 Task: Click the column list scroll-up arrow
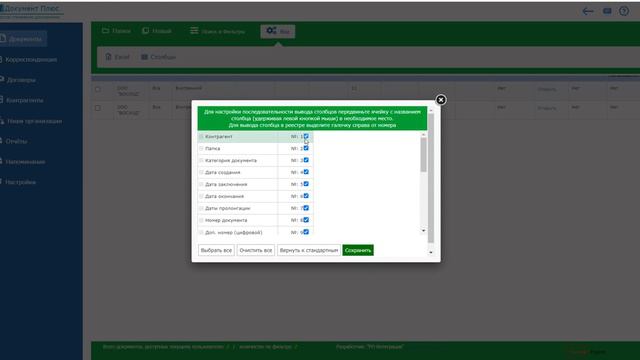click(x=423, y=134)
